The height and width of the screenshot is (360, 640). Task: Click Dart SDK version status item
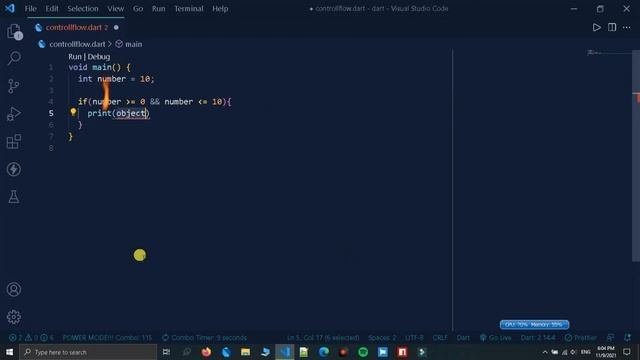tap(538, 338)
